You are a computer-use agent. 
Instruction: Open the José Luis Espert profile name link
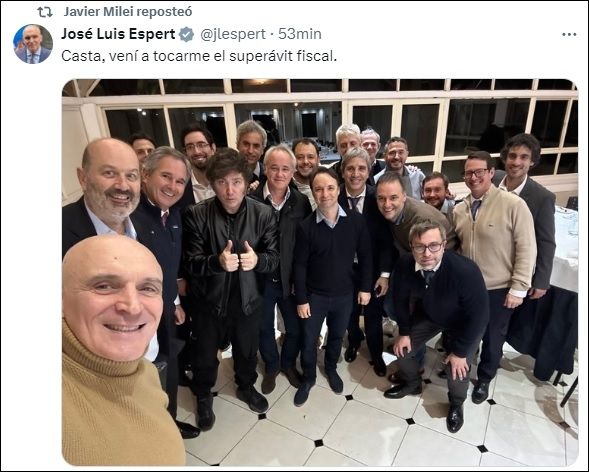tap(118, 34)
